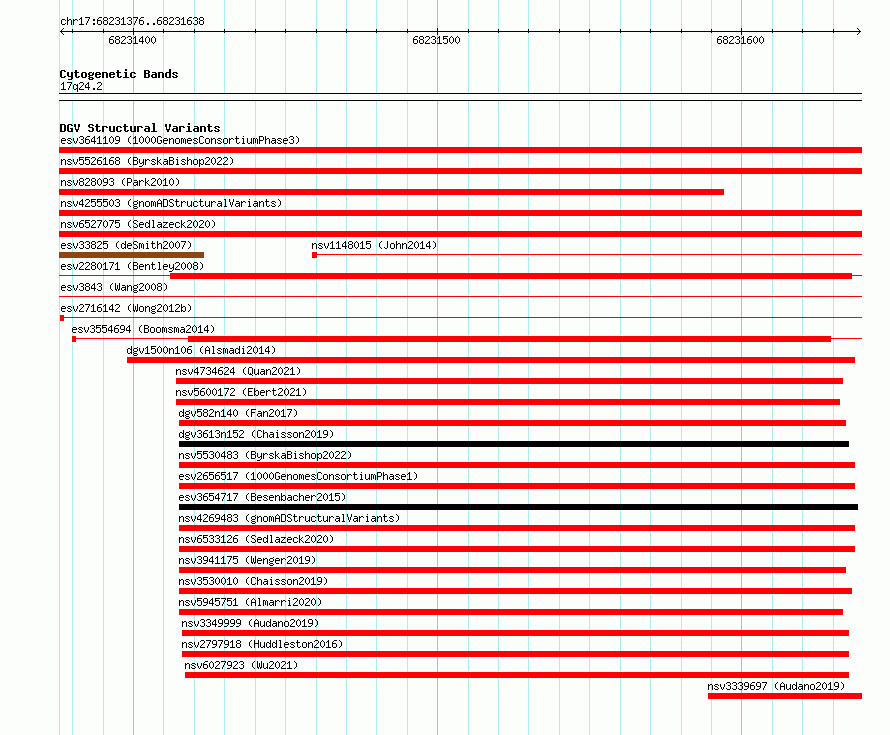Click the thick red esv2280171 bar
This screenshot has width=890, height=735.
click(x=511, y=276)
